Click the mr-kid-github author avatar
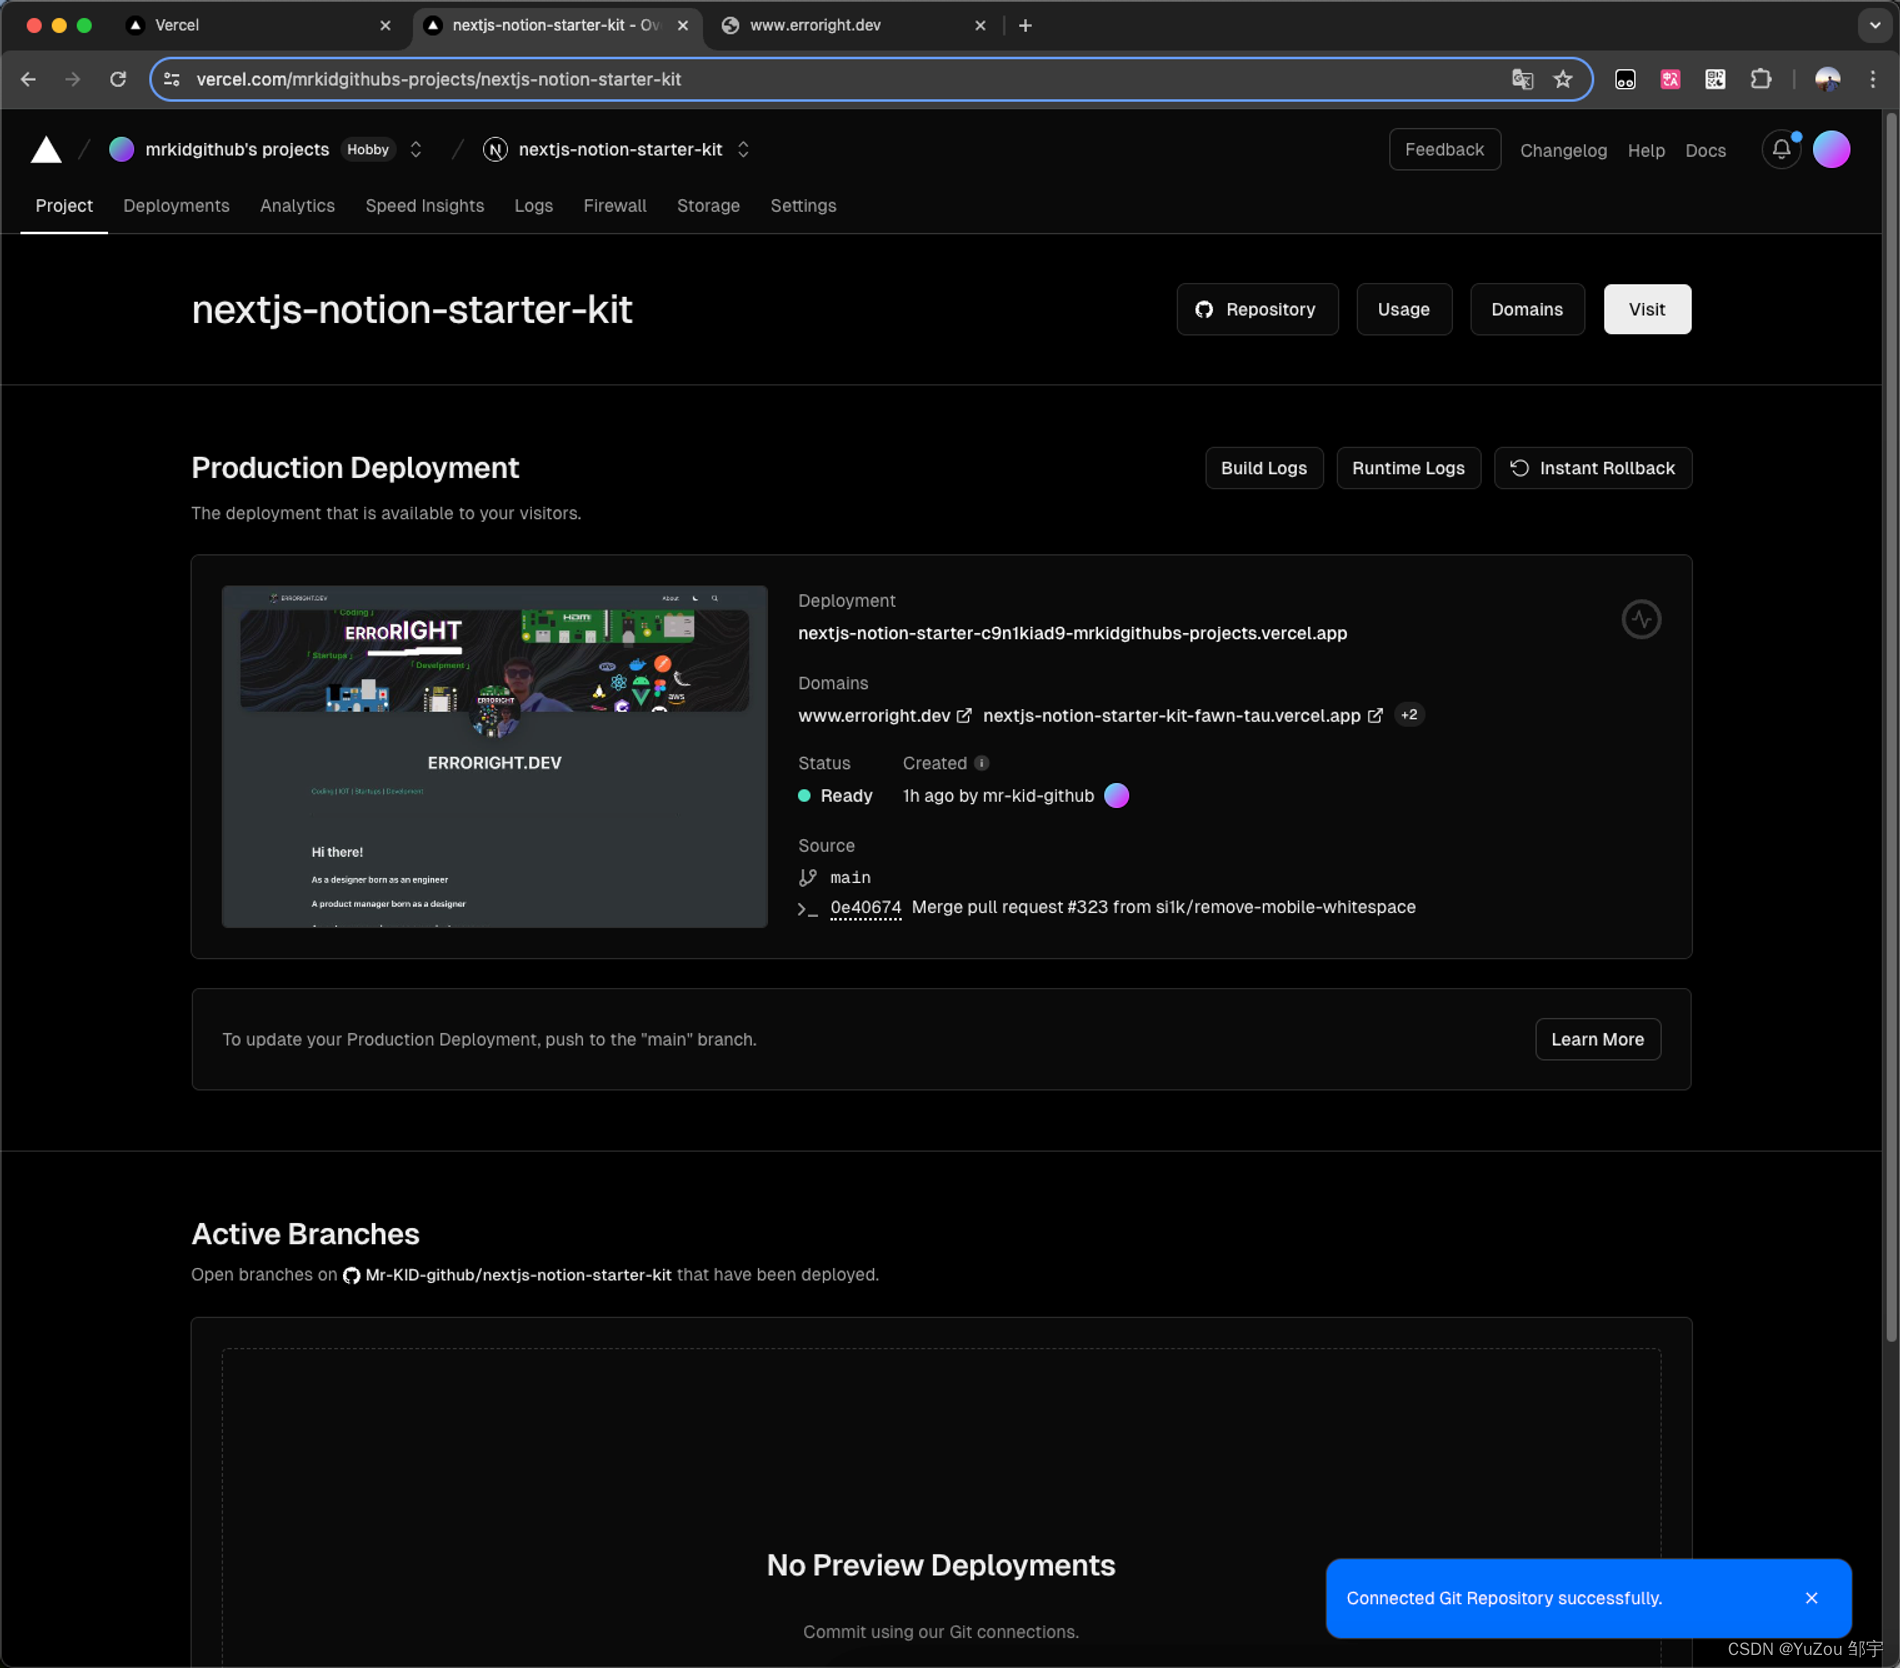The width and height of the screenshot is (1900, 1668). (x=1116, y=796)
